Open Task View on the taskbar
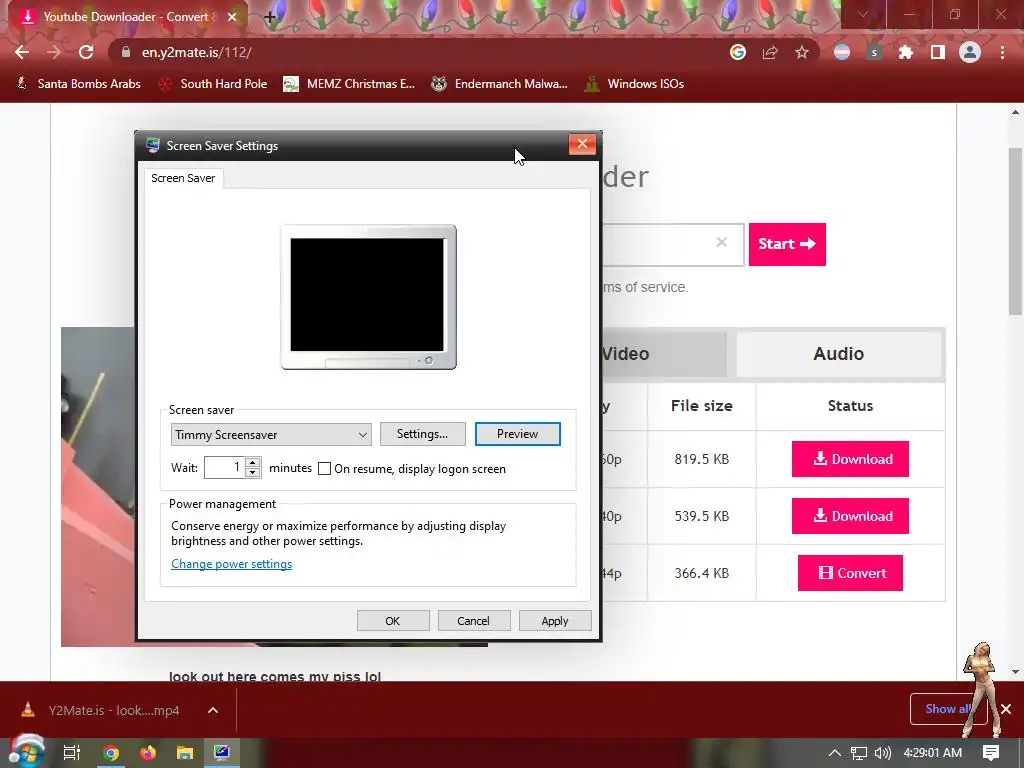 (72, 753)
